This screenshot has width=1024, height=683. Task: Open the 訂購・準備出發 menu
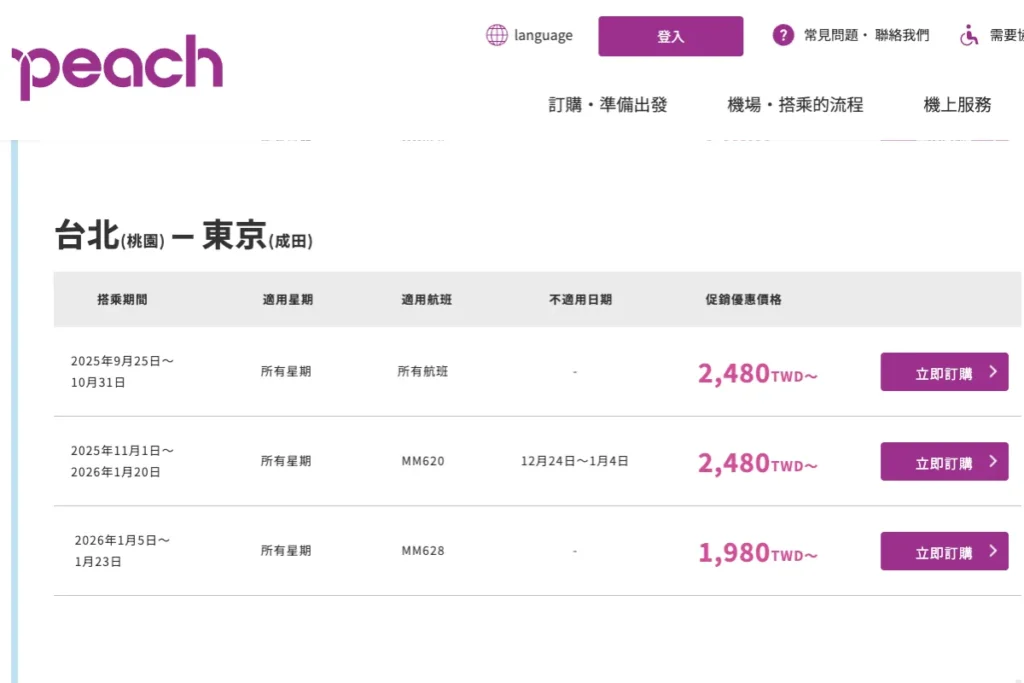[x=607, y=104]
